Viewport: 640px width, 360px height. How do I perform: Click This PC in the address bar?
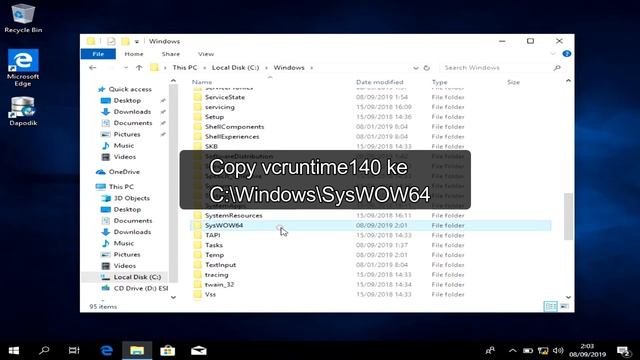pos(184,68)
